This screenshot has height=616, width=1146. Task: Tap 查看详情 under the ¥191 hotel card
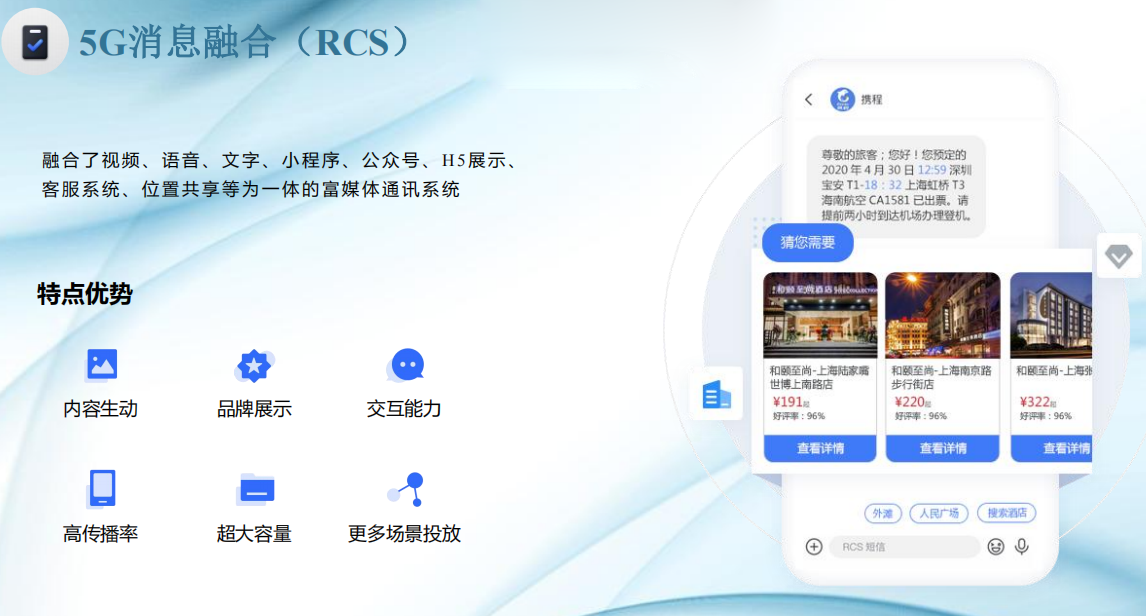point(820,448)
